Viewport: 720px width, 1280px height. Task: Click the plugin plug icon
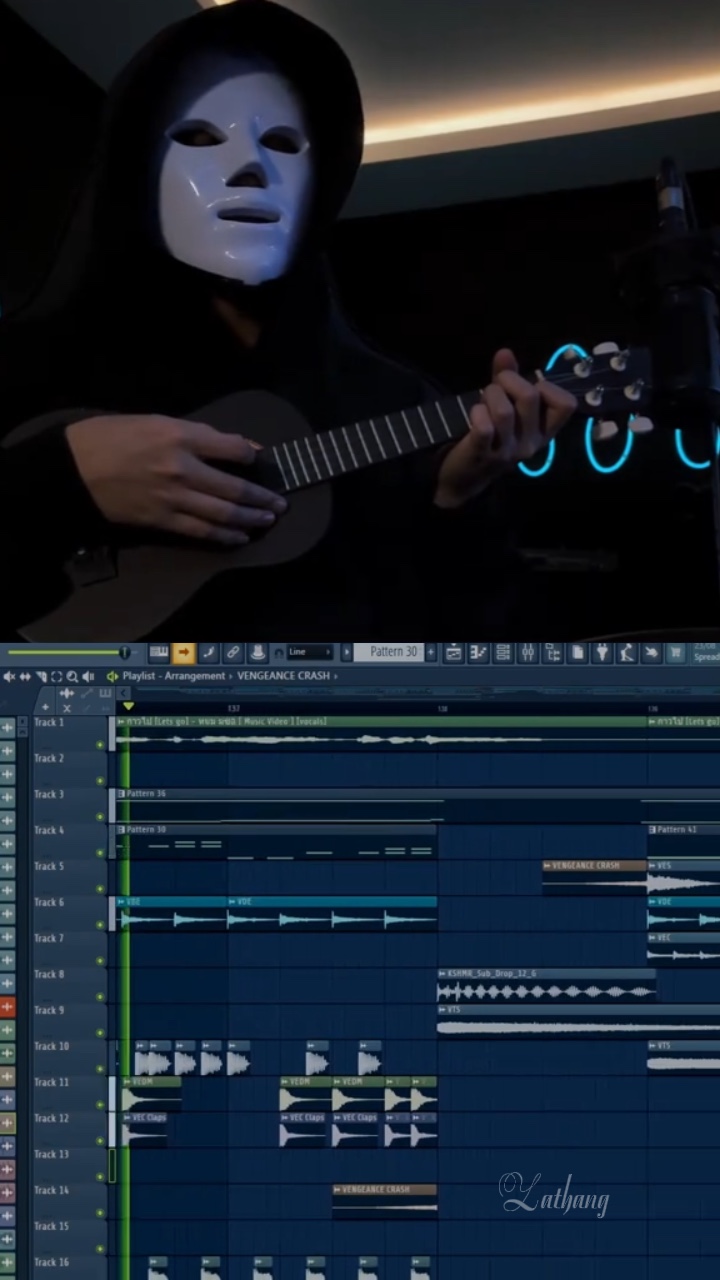click(602, 653)
